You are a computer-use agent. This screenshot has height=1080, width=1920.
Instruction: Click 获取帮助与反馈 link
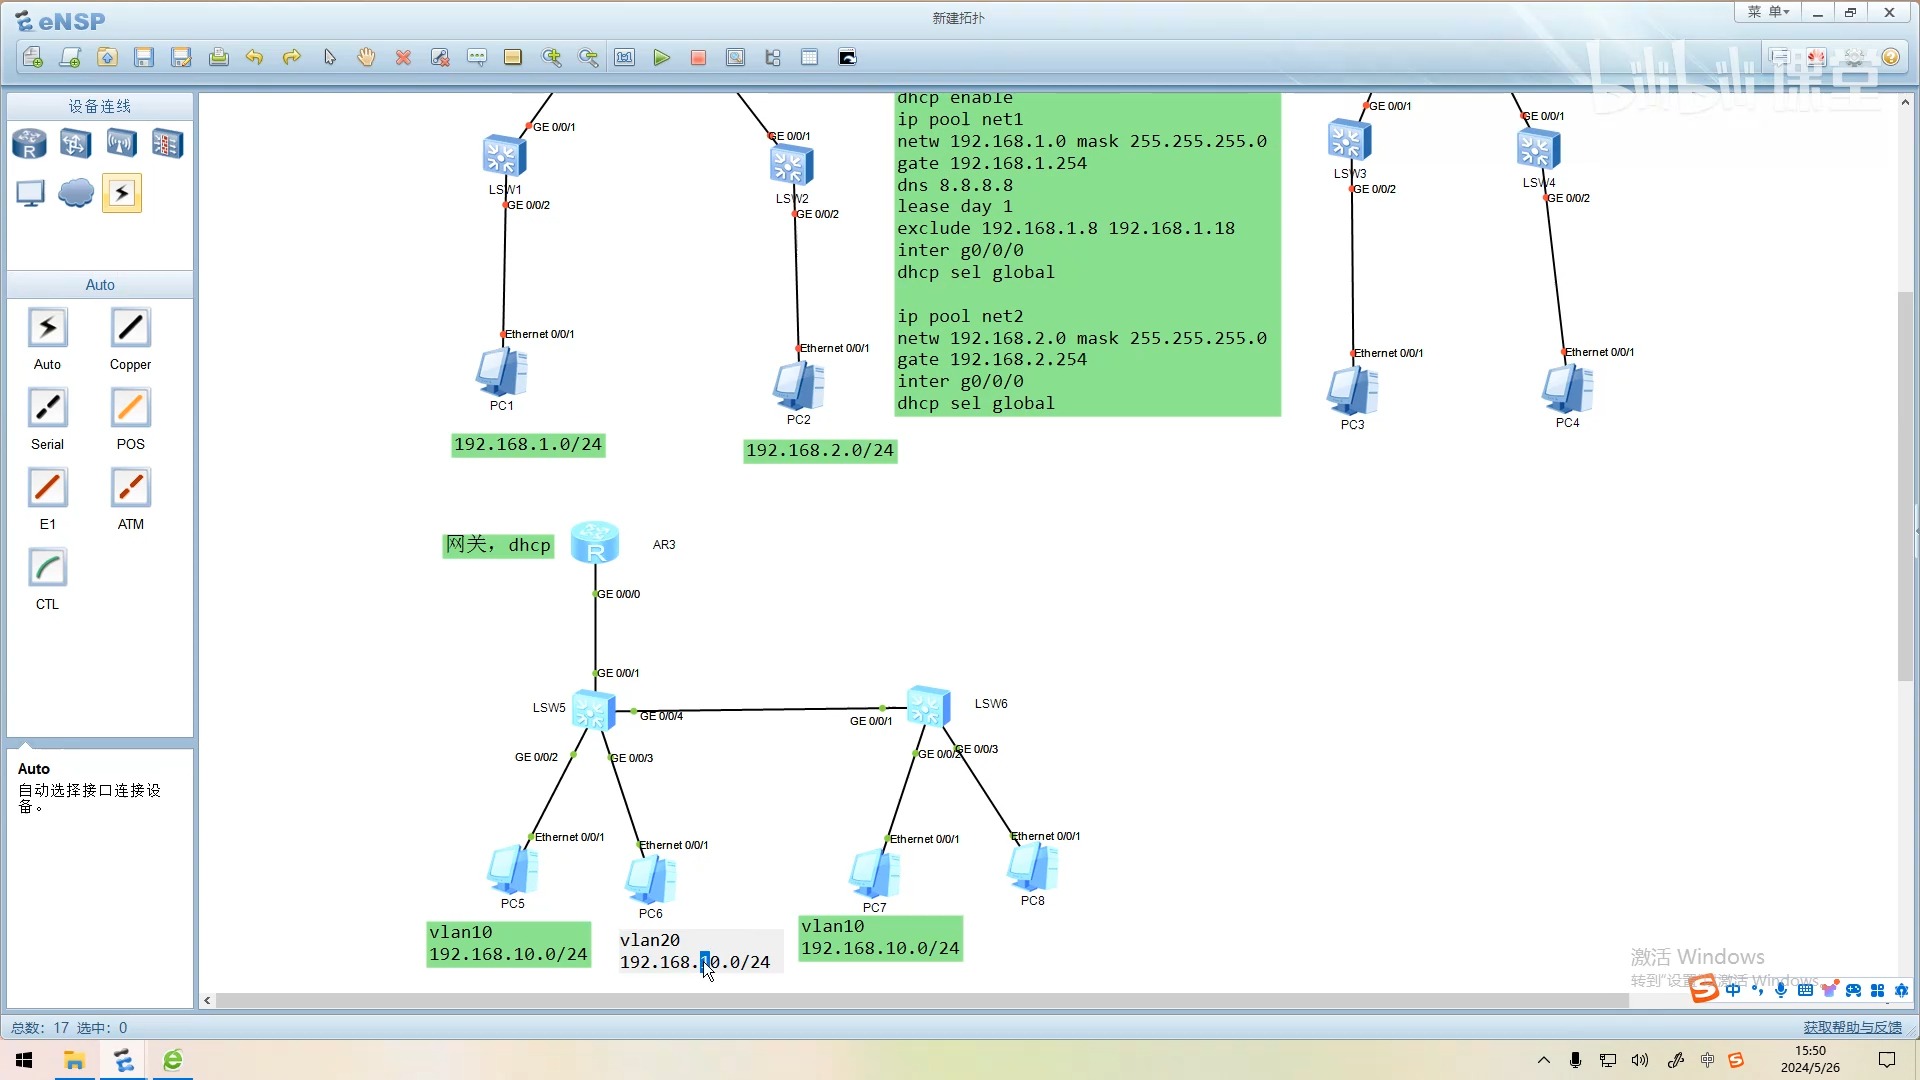[x=1852, y=1027]
